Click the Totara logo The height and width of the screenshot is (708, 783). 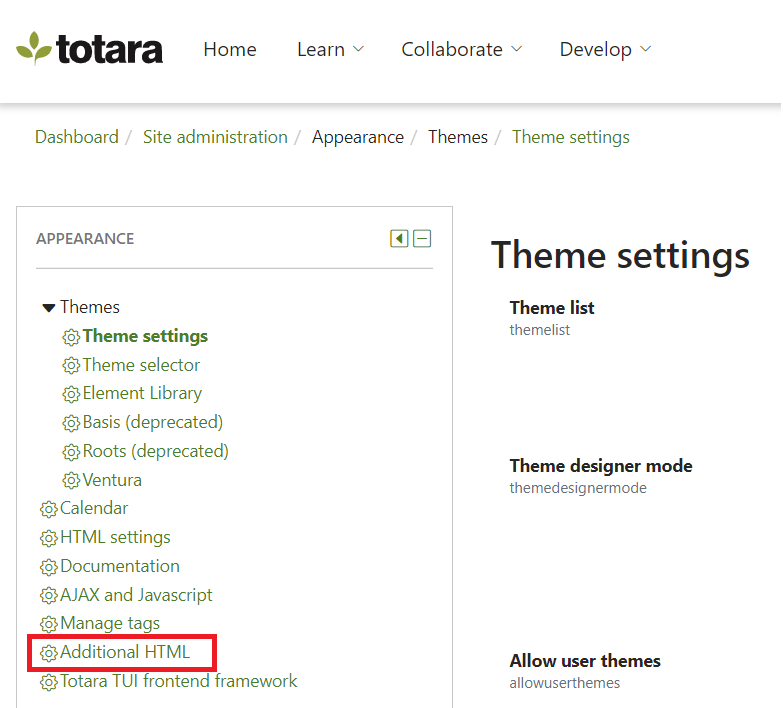tap(89, 49)
